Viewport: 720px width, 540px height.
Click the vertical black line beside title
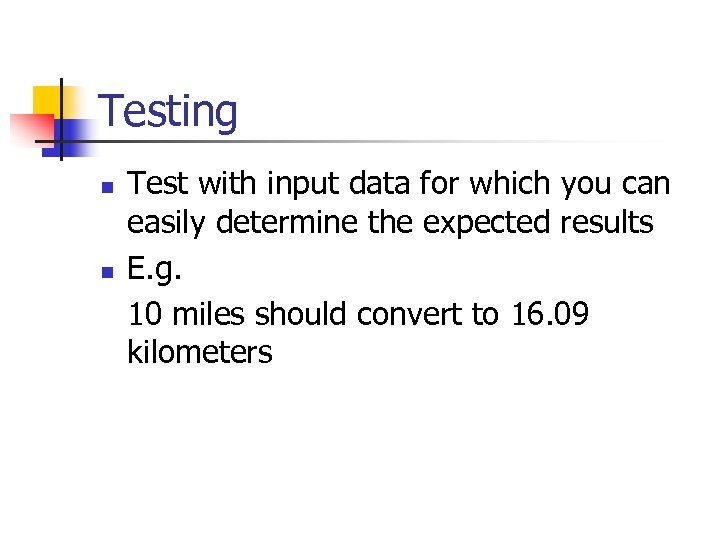pos(60,118)
